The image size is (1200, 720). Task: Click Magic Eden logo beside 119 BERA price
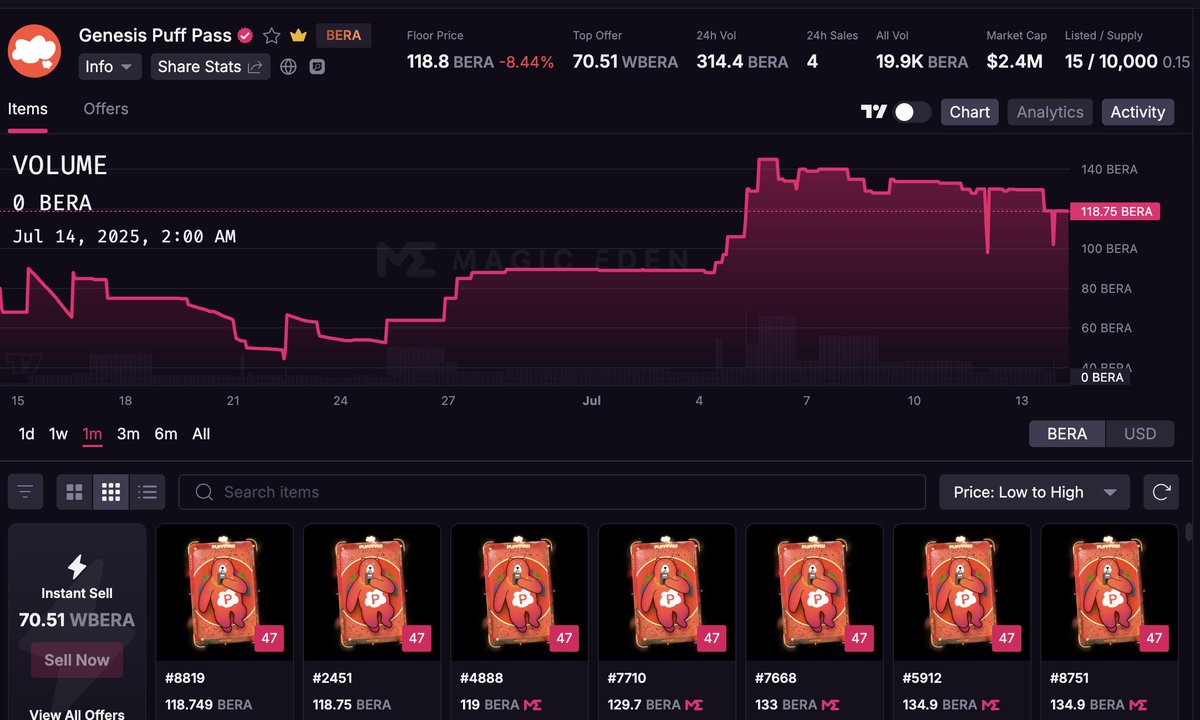click(532, 705)
